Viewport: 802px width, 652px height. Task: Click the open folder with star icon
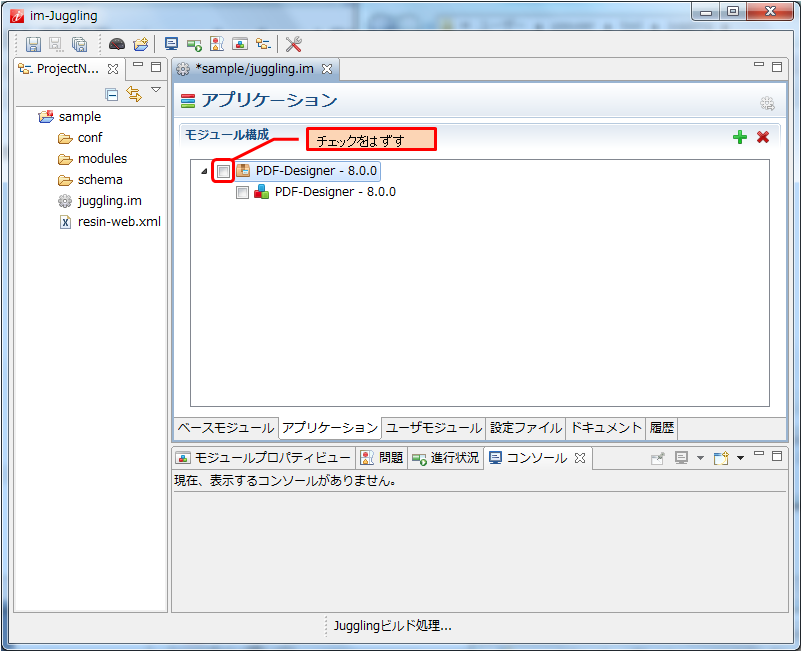[x=141, y=44]
